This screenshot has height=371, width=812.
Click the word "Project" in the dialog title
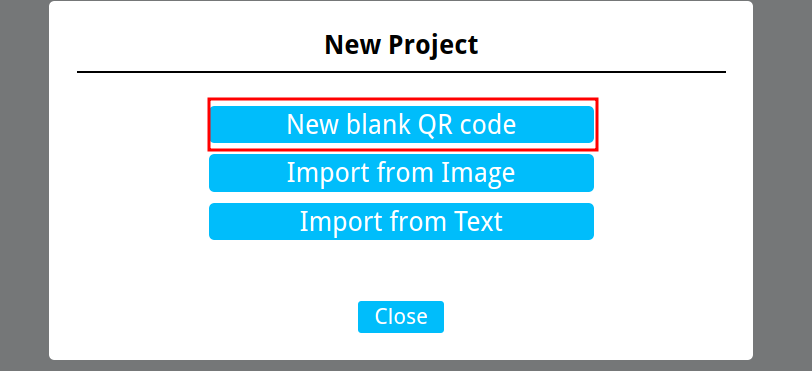click(433, 46)
